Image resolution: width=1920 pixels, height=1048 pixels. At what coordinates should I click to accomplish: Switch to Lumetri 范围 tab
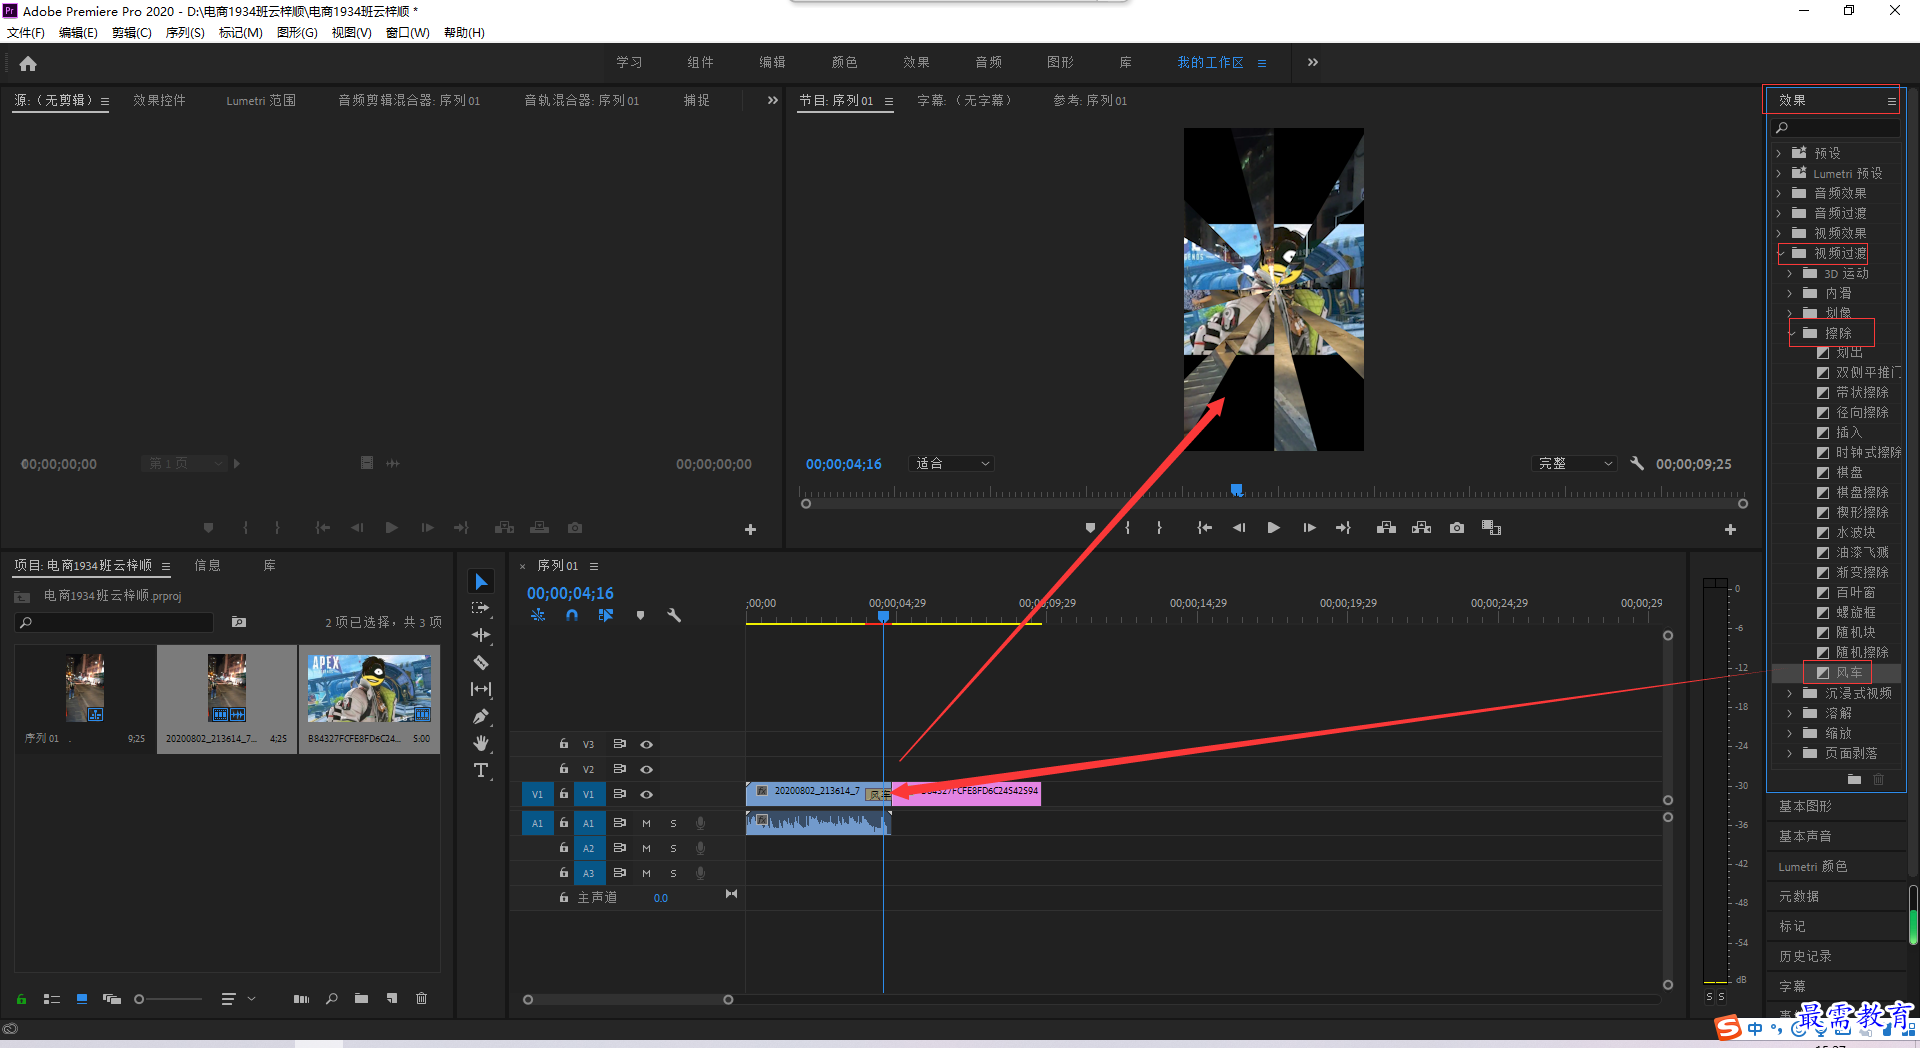point(260,101)
